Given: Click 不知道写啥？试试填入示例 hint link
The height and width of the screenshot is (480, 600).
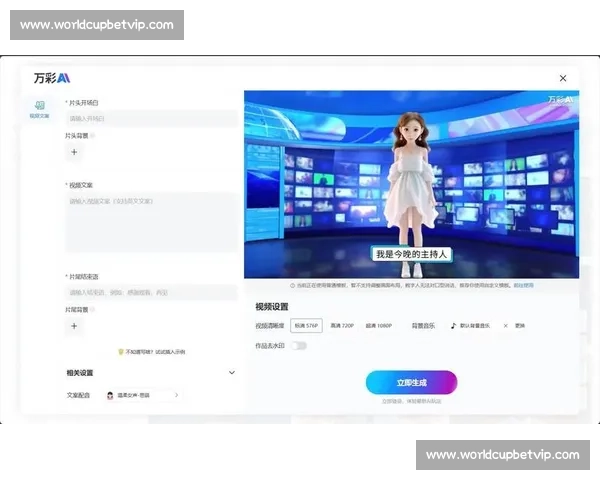Looking at the screenshot, I should click(155, 352).
